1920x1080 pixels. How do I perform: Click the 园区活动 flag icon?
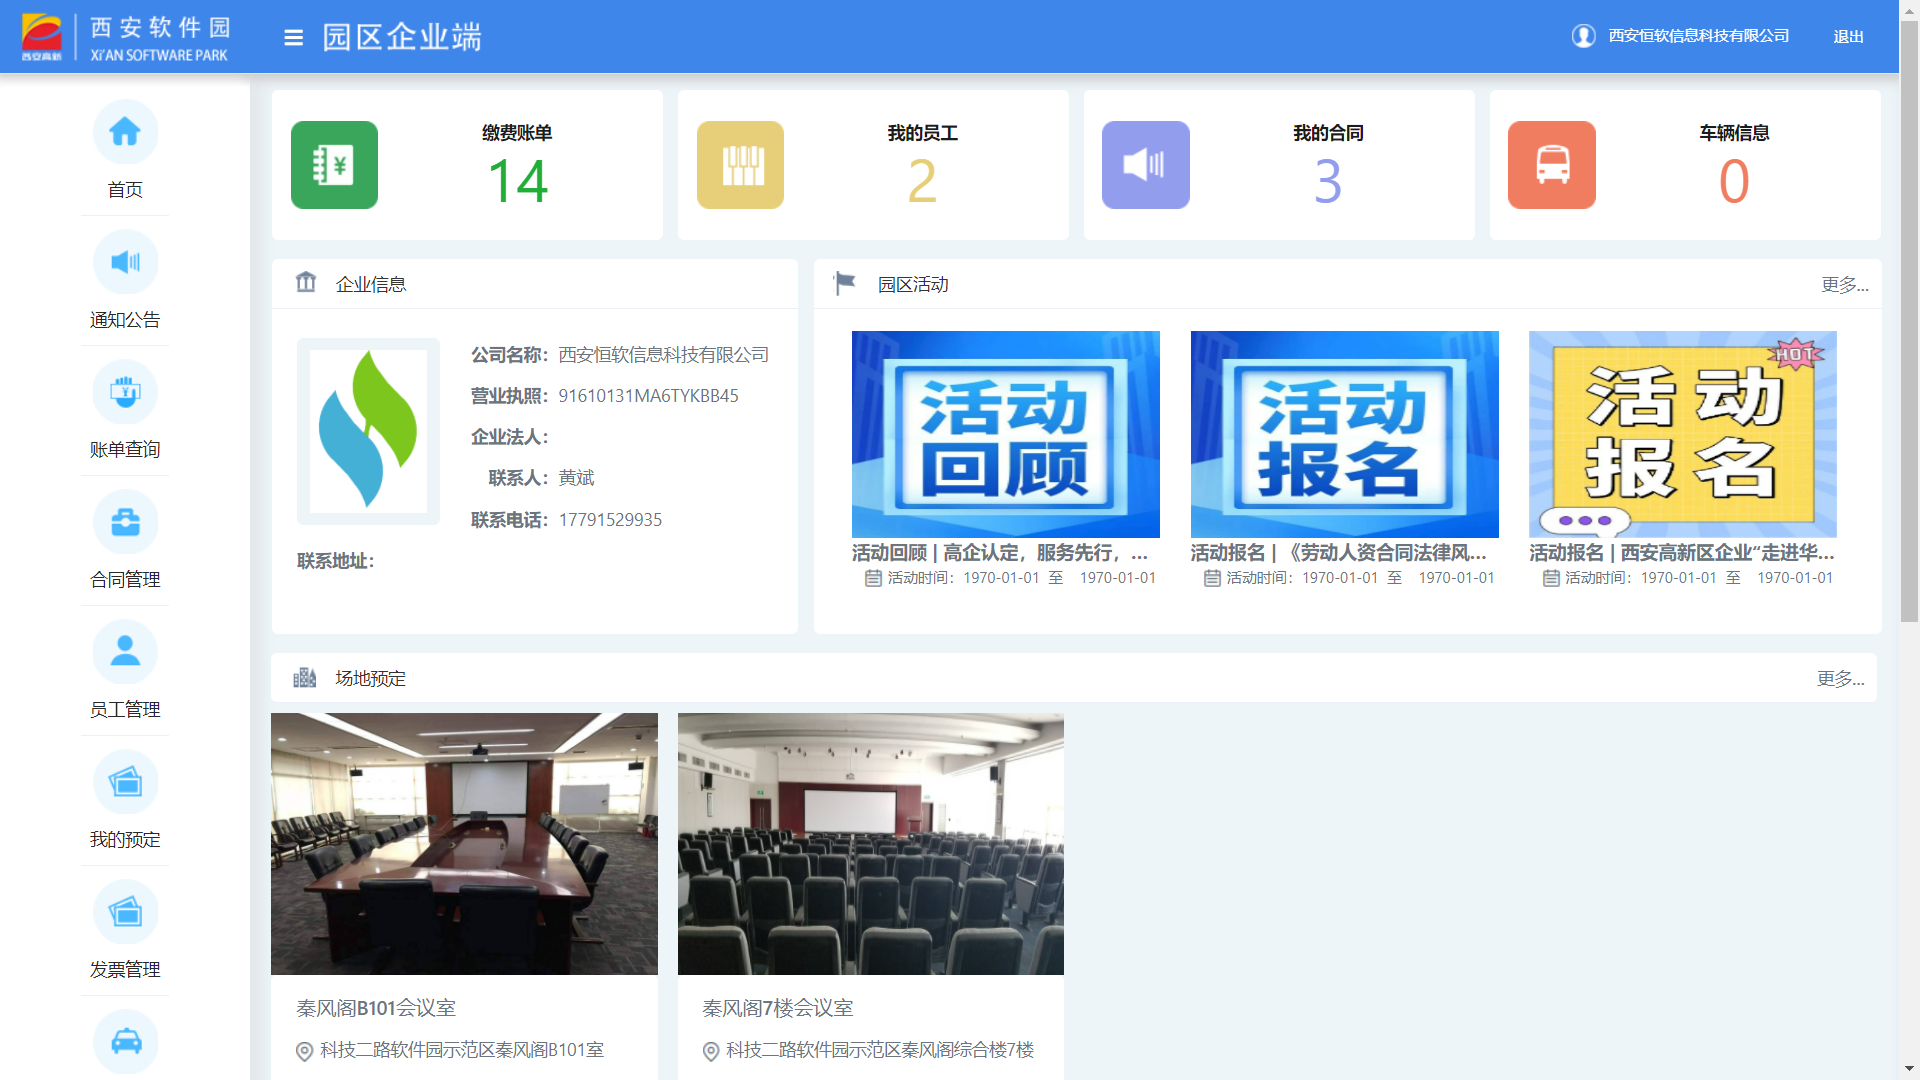(x=845, y=284)
